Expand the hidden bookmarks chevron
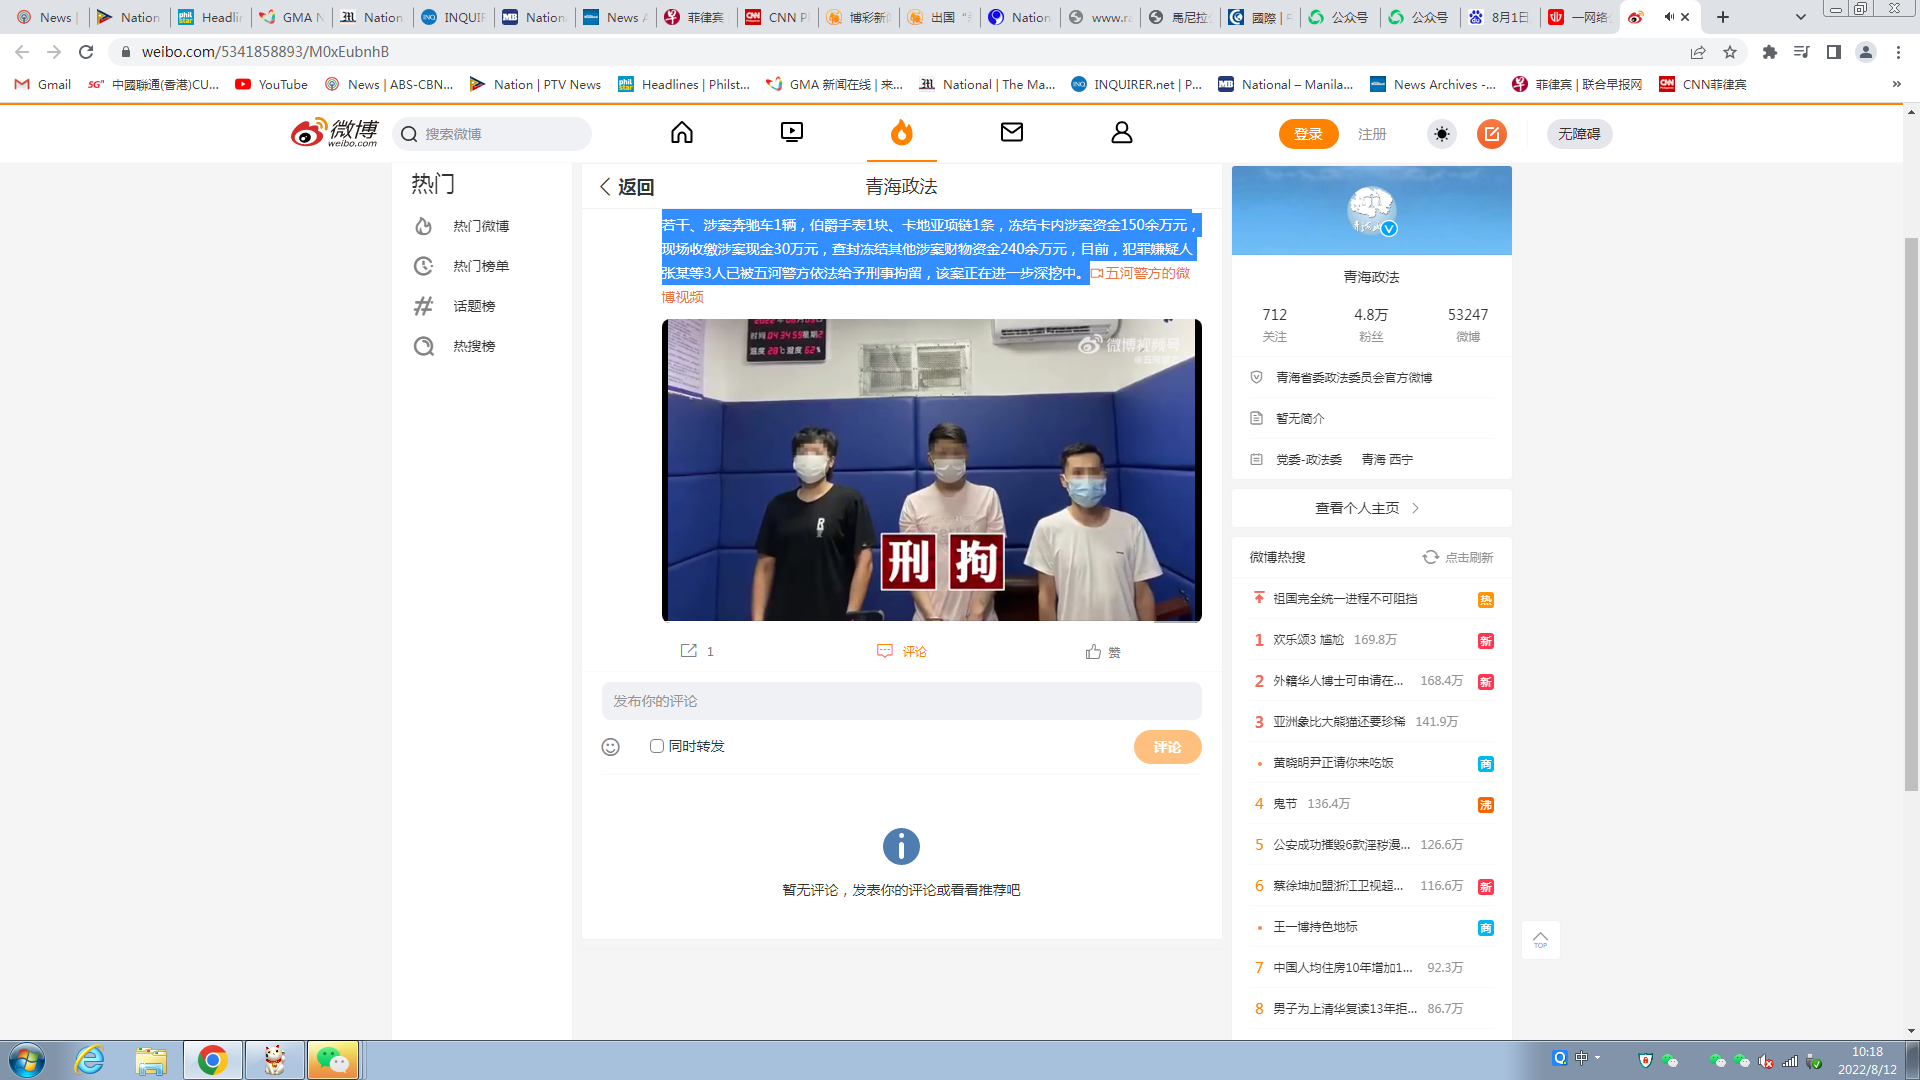1920x1080 pixels. [1897, 84]
